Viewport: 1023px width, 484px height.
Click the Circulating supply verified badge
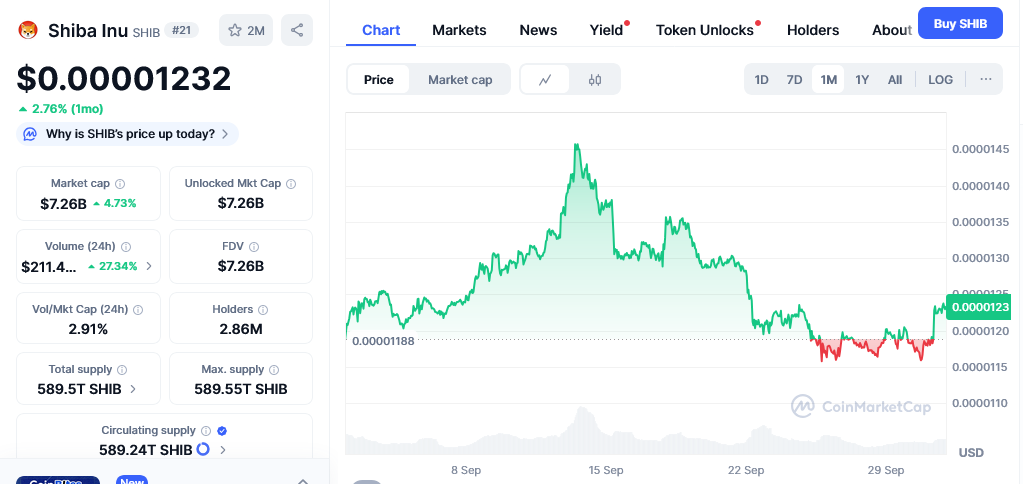(222, 430)
